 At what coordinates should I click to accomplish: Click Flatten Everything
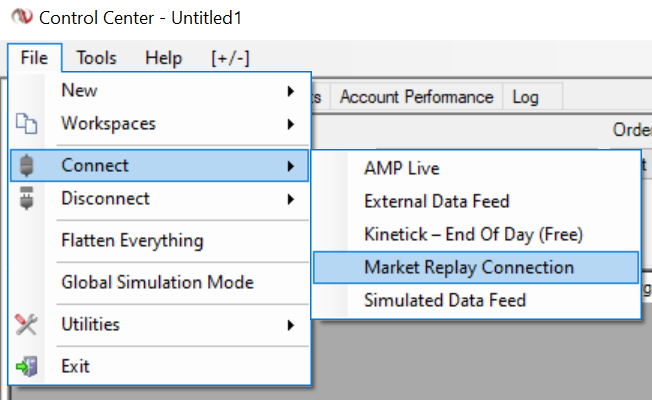pyautogui.click(x=132, y=241)
